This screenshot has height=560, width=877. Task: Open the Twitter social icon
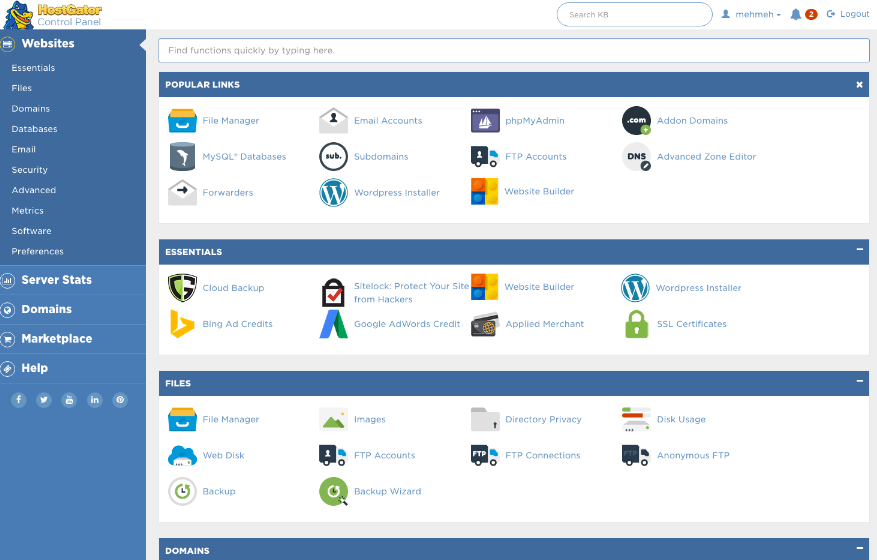coord(44,399)
